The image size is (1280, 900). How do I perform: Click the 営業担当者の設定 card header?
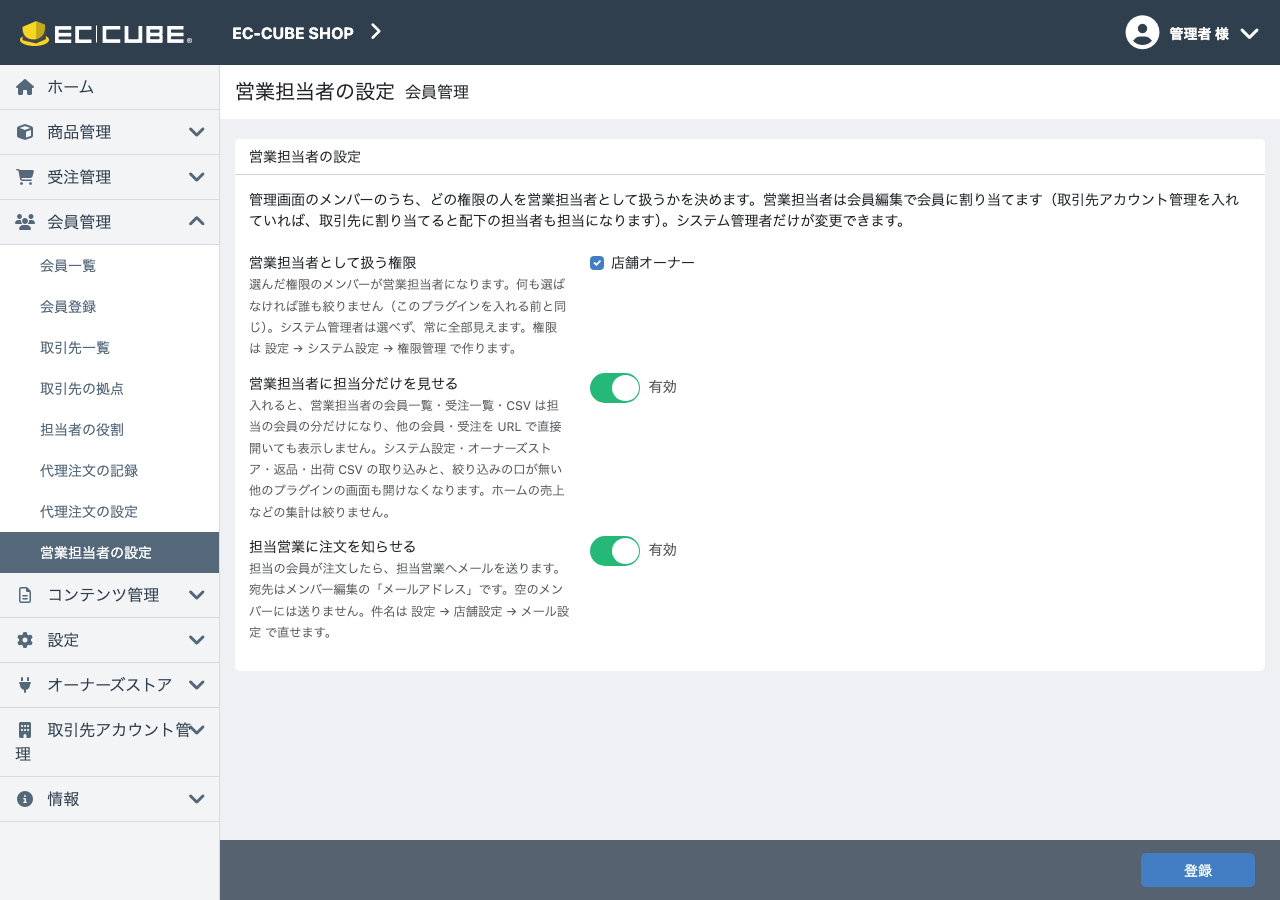[x=750, y=157]
